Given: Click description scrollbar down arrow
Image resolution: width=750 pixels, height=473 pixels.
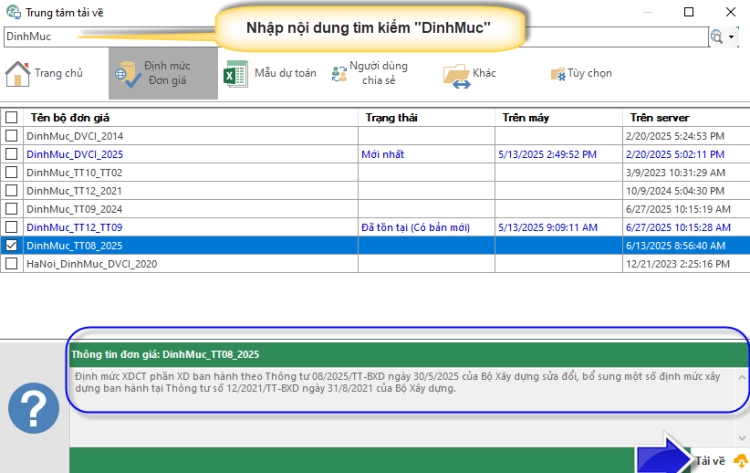Looking at the screenshot, I should [742, 438].
